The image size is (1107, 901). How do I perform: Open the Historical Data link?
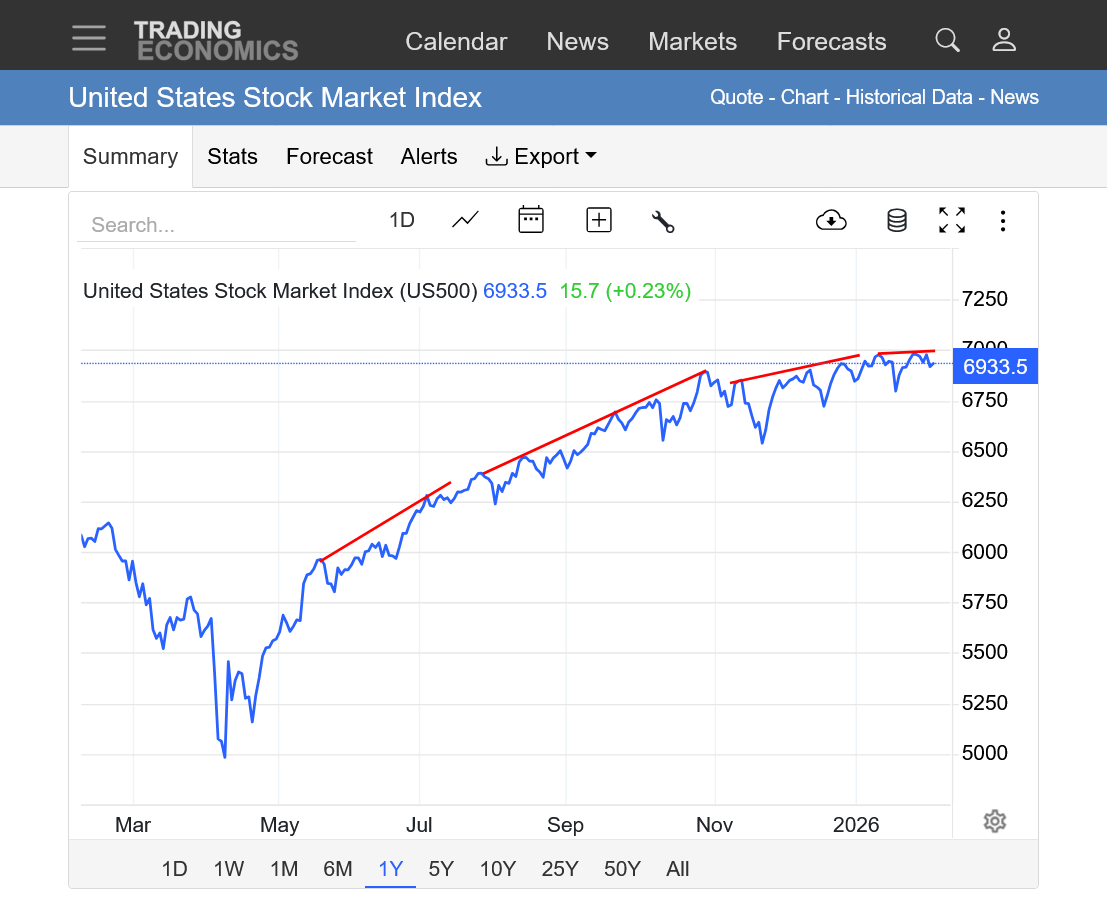pyautogui.click(x=909, y=97)
